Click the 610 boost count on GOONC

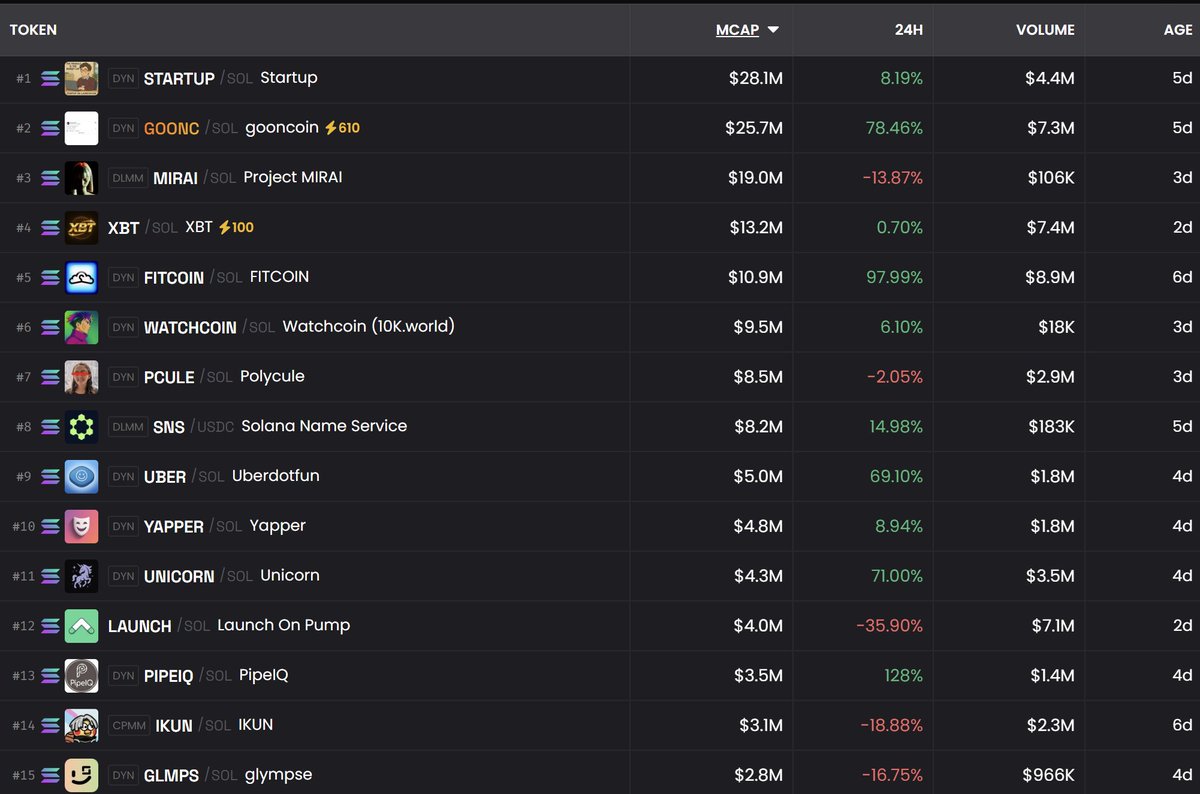[349, 128]
